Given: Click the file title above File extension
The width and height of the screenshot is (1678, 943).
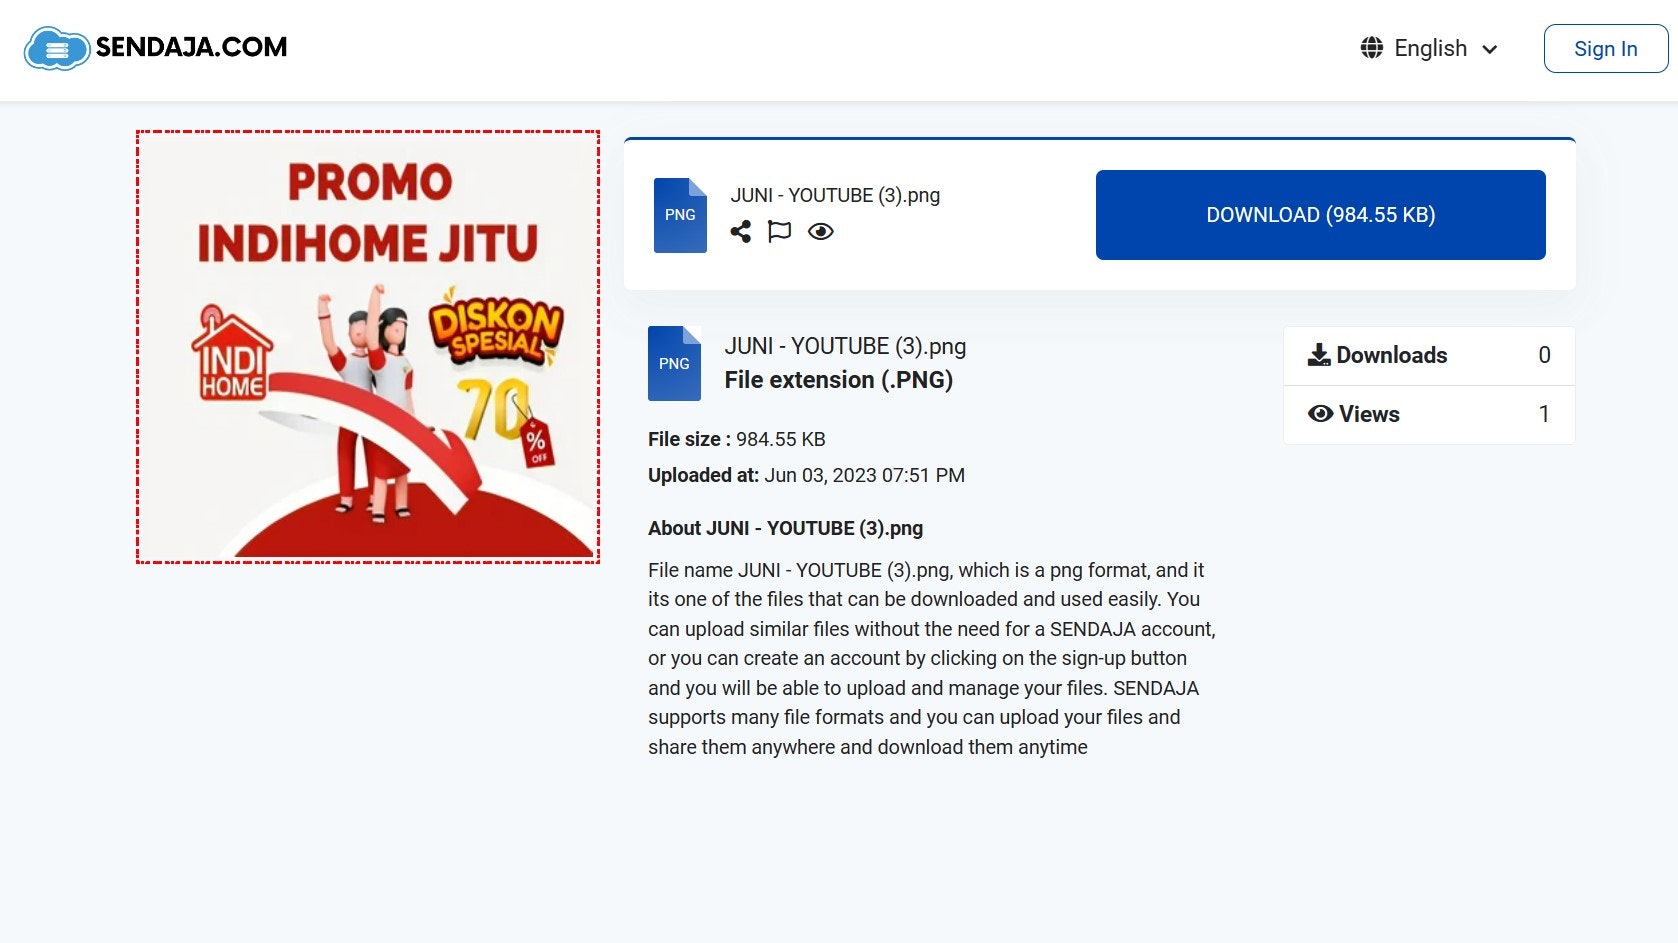Looking at the screenshot, I should [x=845, y=346].
